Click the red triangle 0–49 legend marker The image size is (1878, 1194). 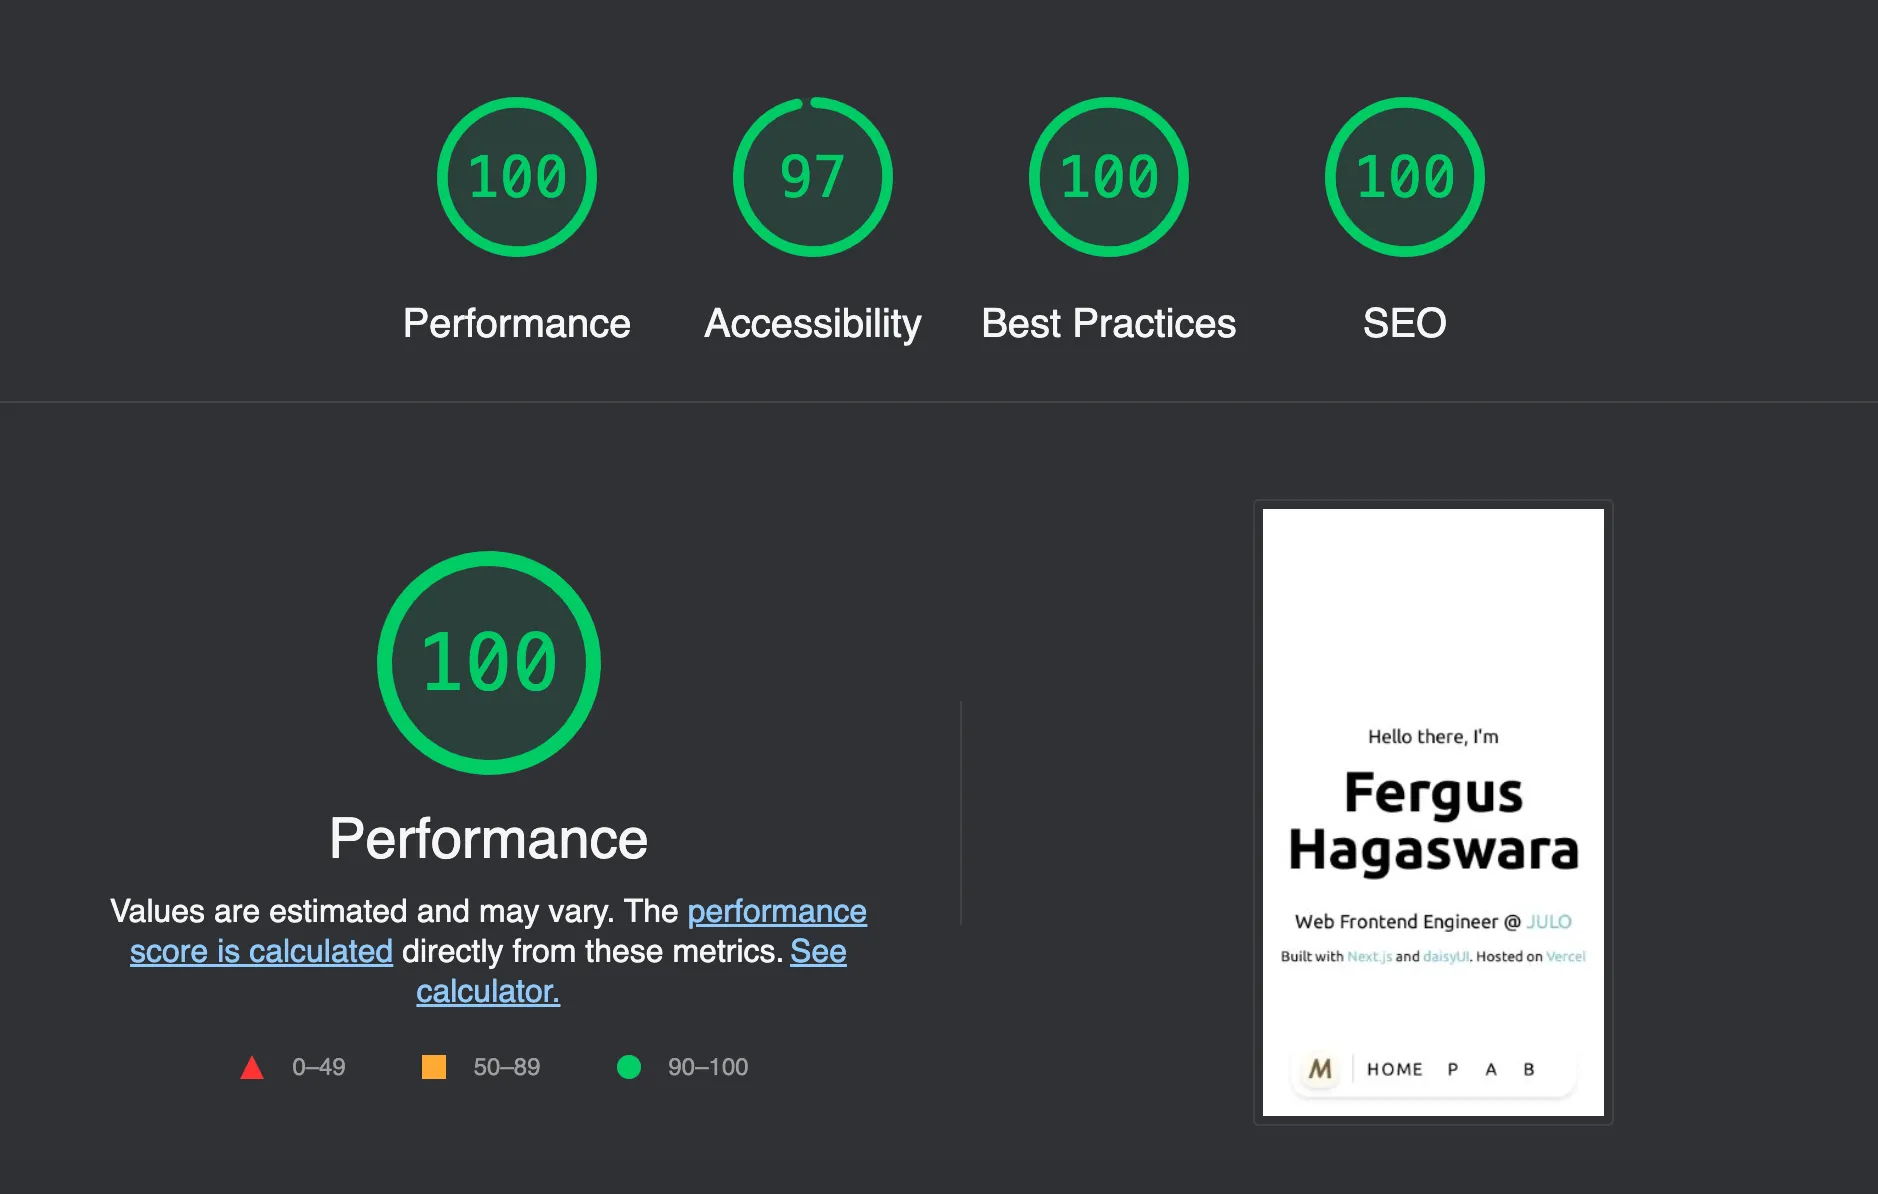253,1067
